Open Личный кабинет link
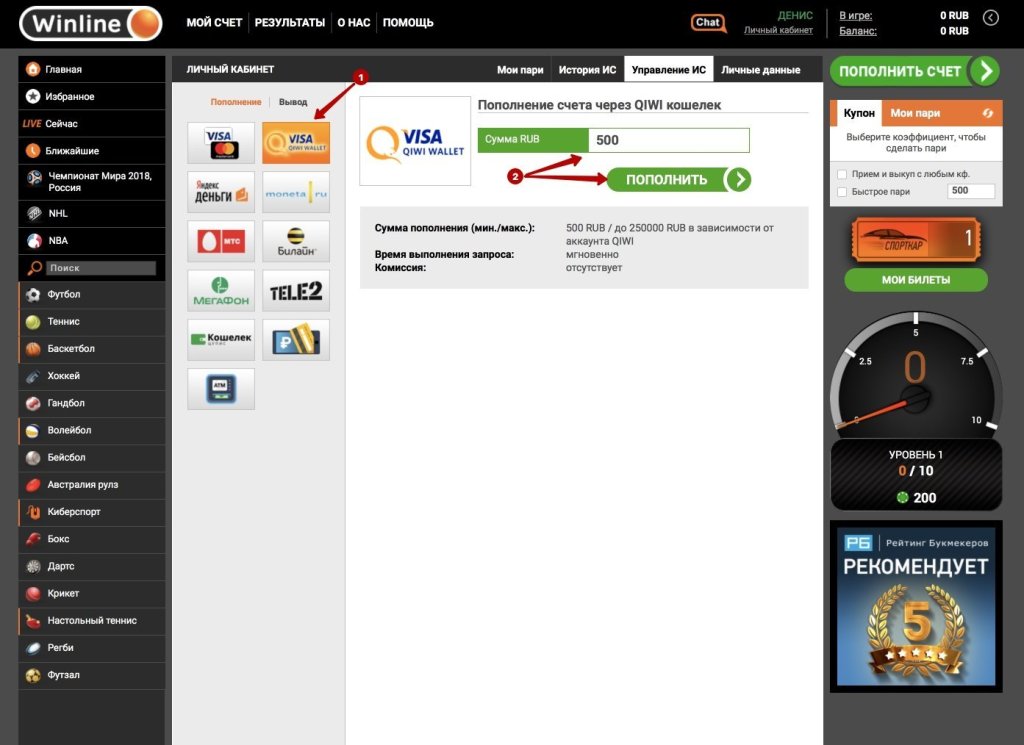 tap(778, 30)
